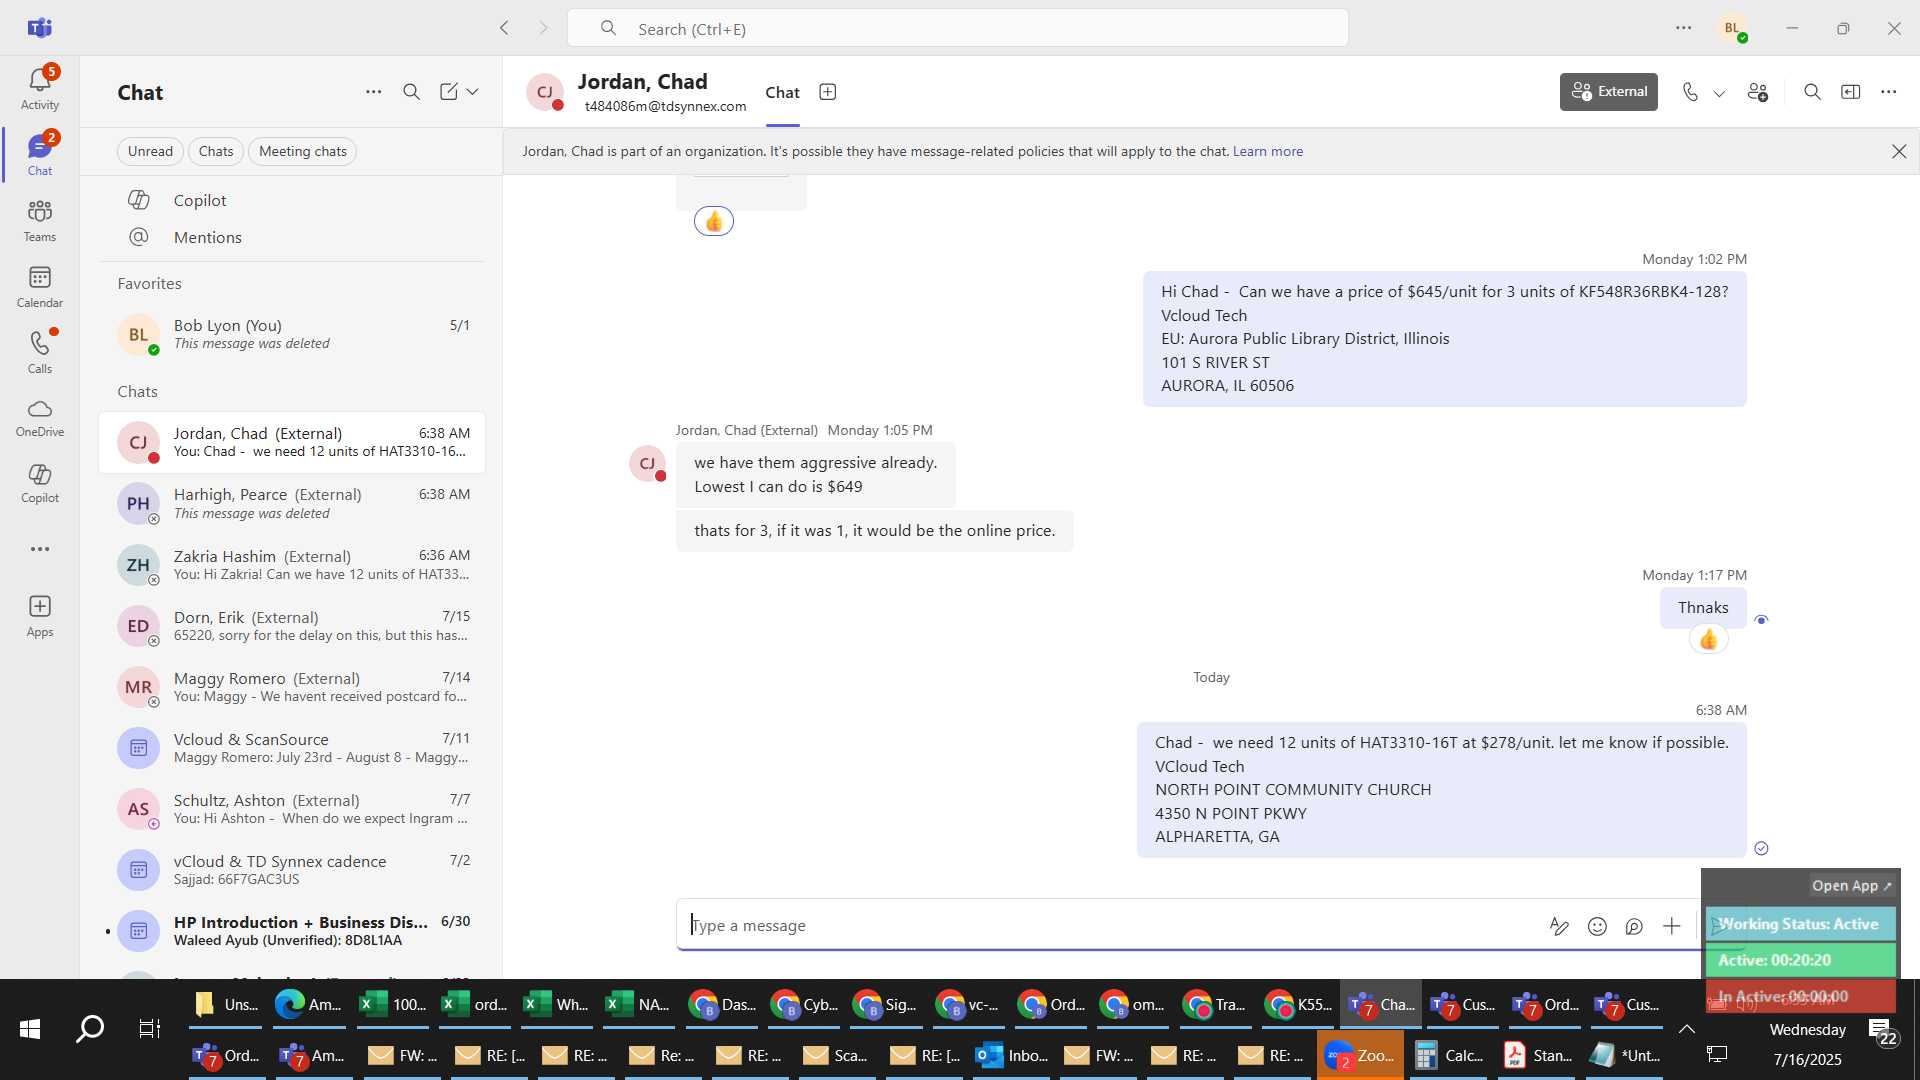Viewport: 1920px width, 1080px height.
Task: Pop out the chat window
Action: pyautogui.click(x=1851, y=92)
